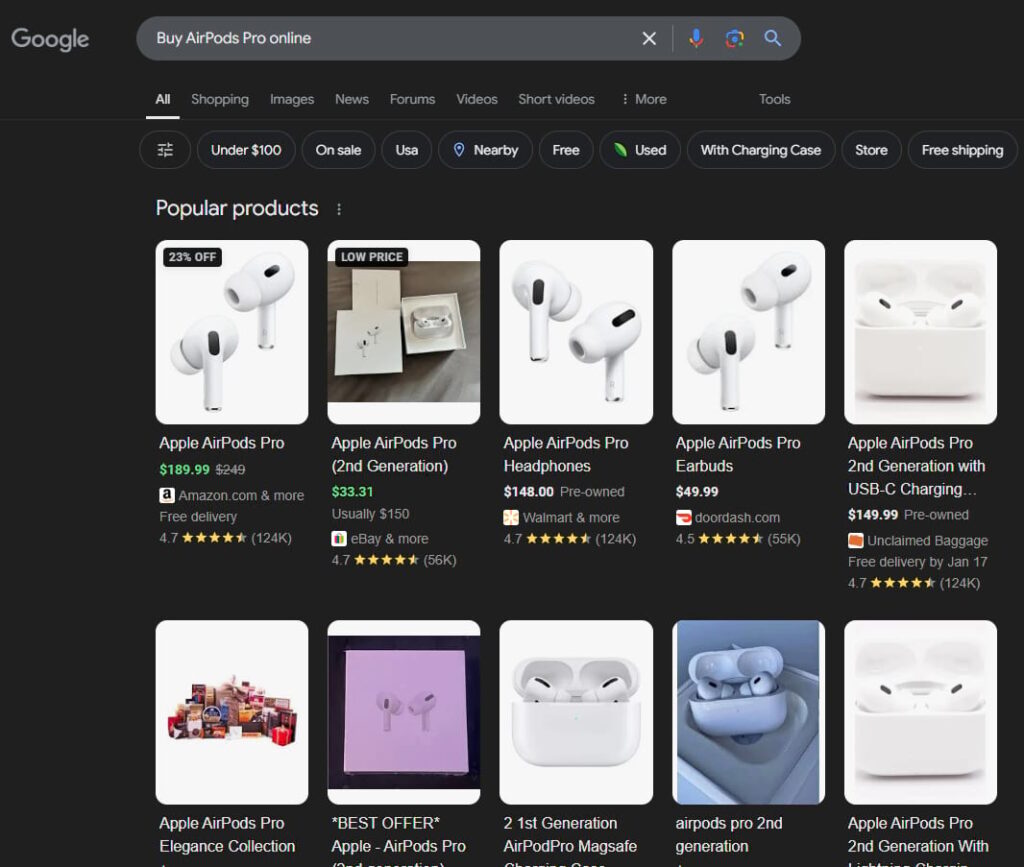Open Apple AirPods Pro Earbuds product image
The width and height of the screenshot is (1024, 867).
point(748,332)
